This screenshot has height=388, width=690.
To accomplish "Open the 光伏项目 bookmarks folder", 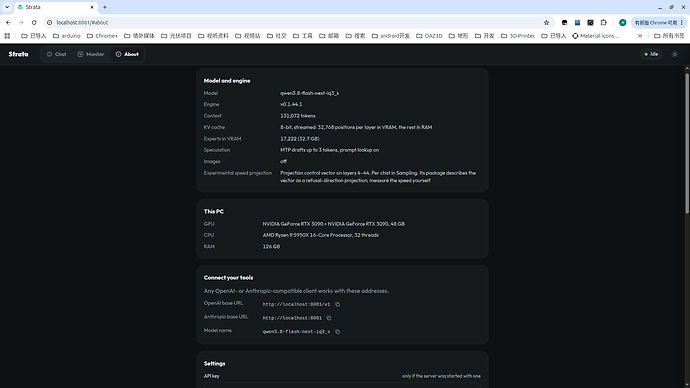I will (x=176, y=36).
